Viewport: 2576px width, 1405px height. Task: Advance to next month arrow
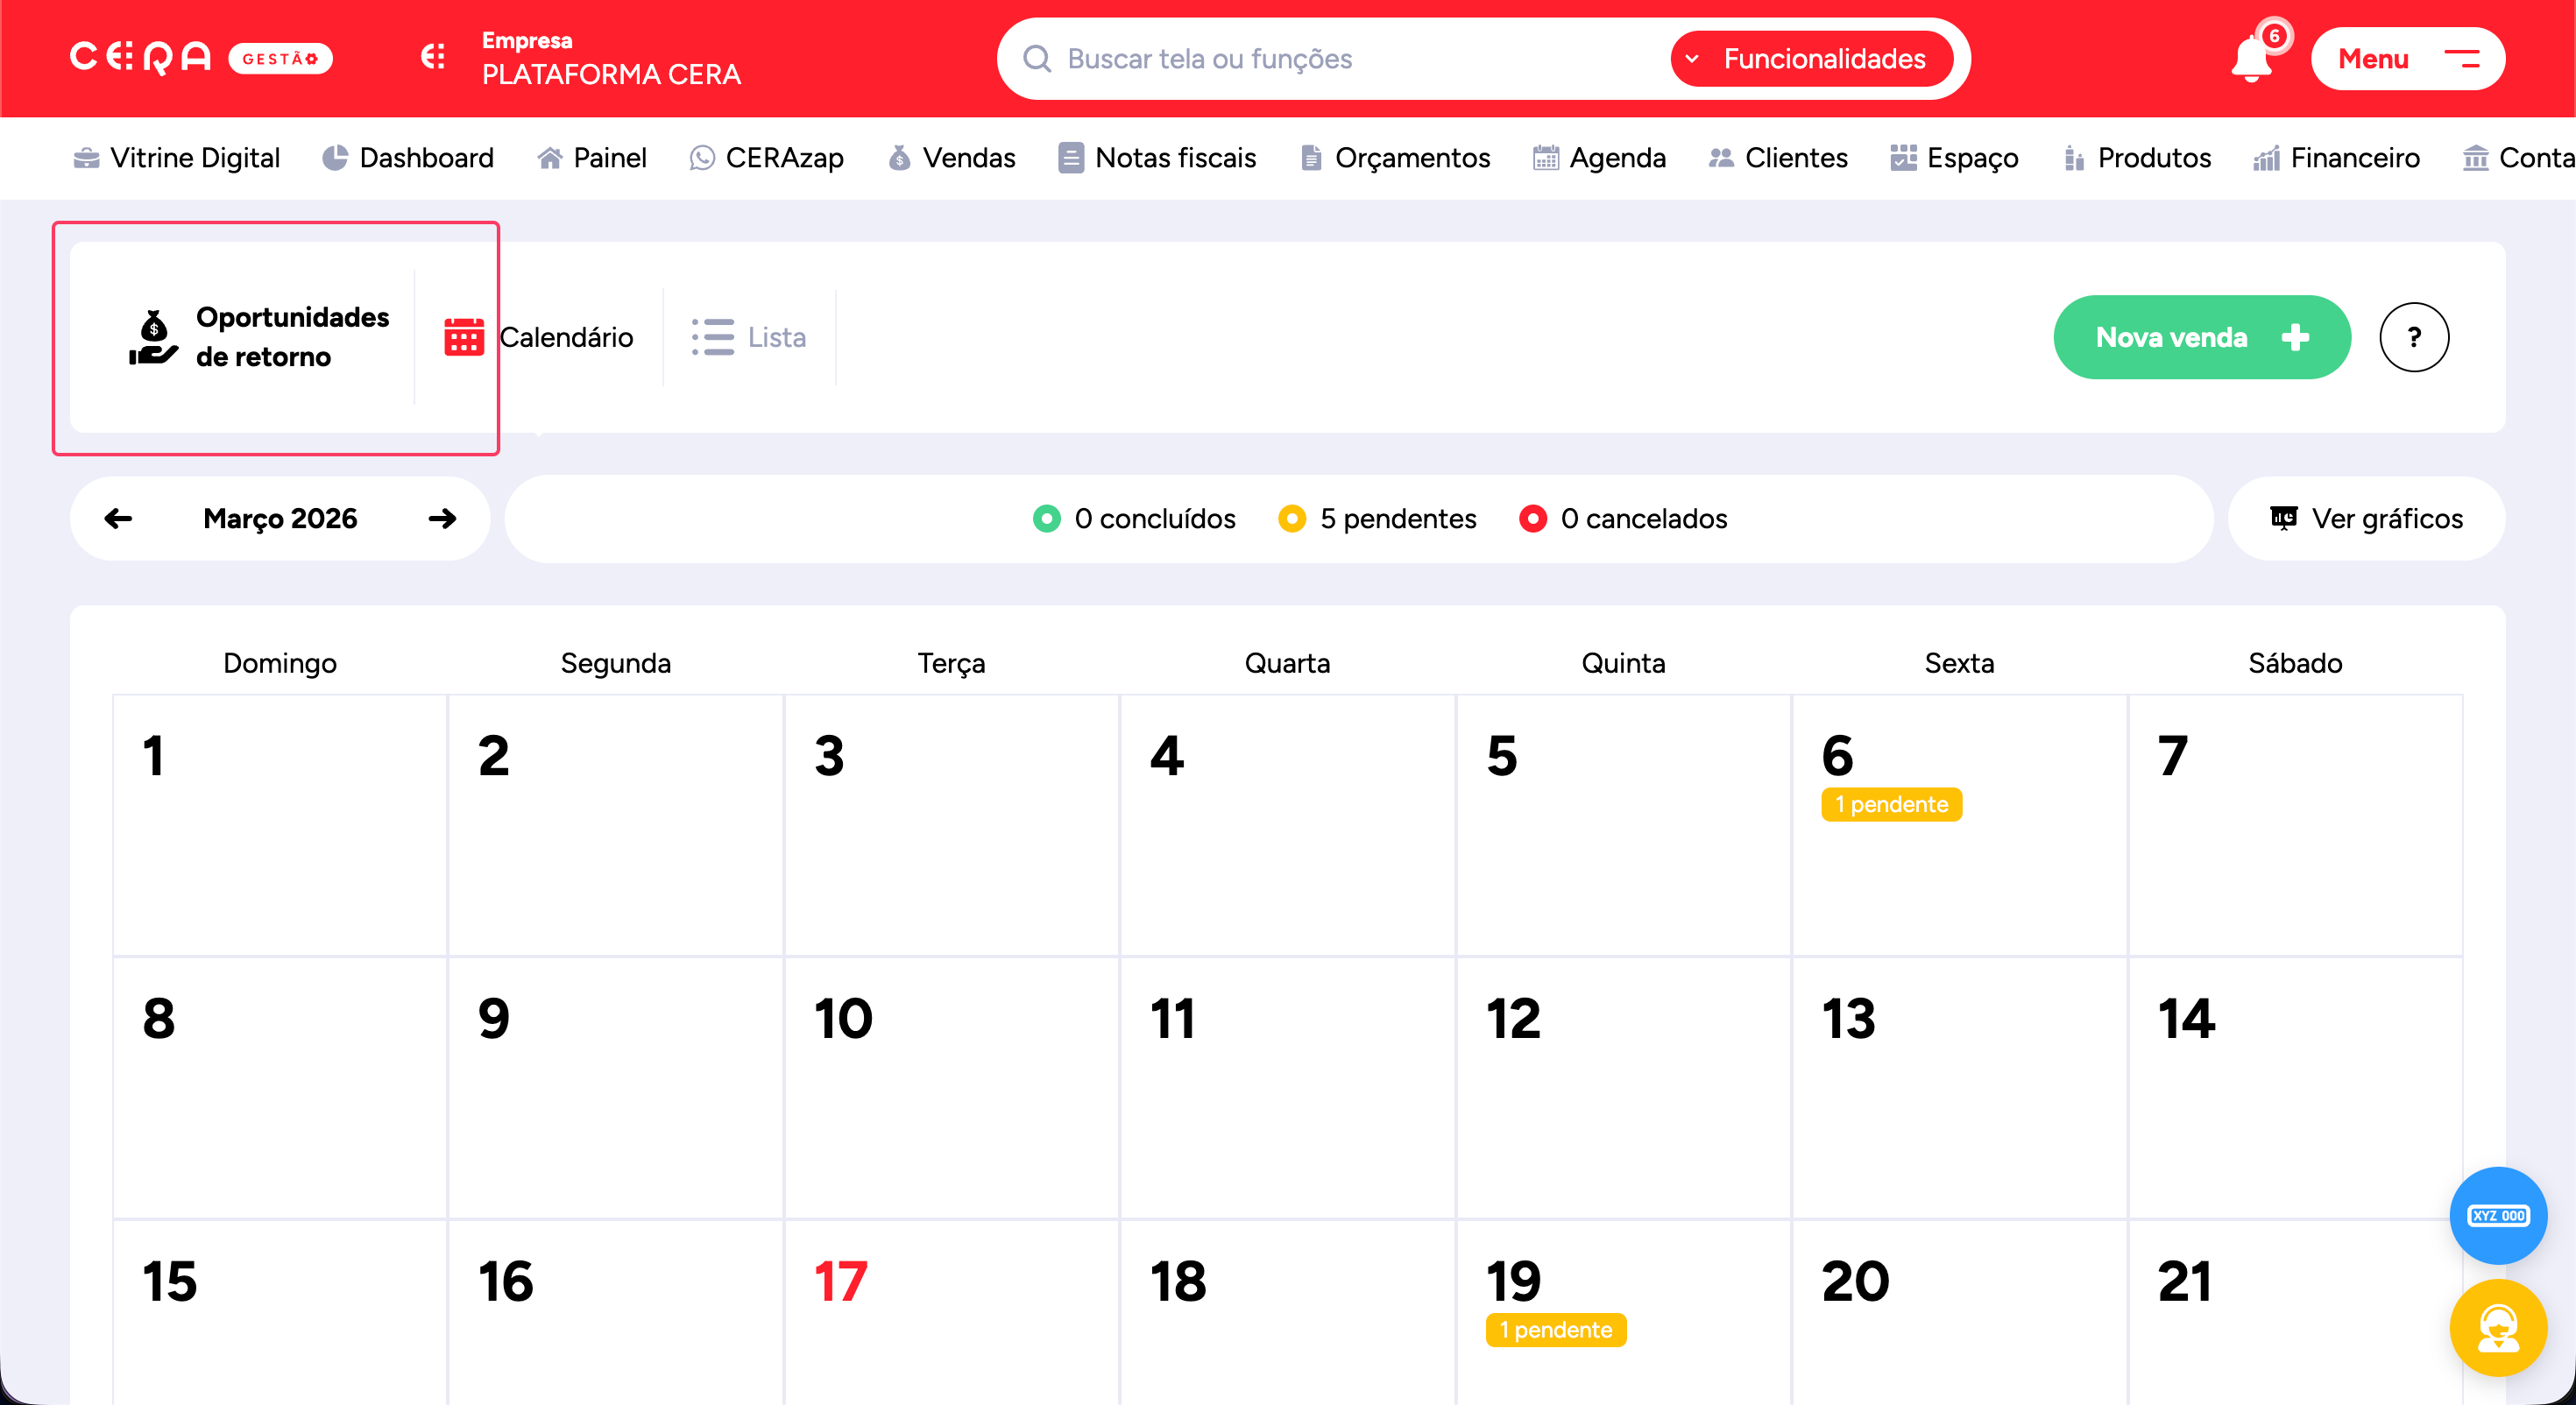pyautogui.click(x=442, y=518)
